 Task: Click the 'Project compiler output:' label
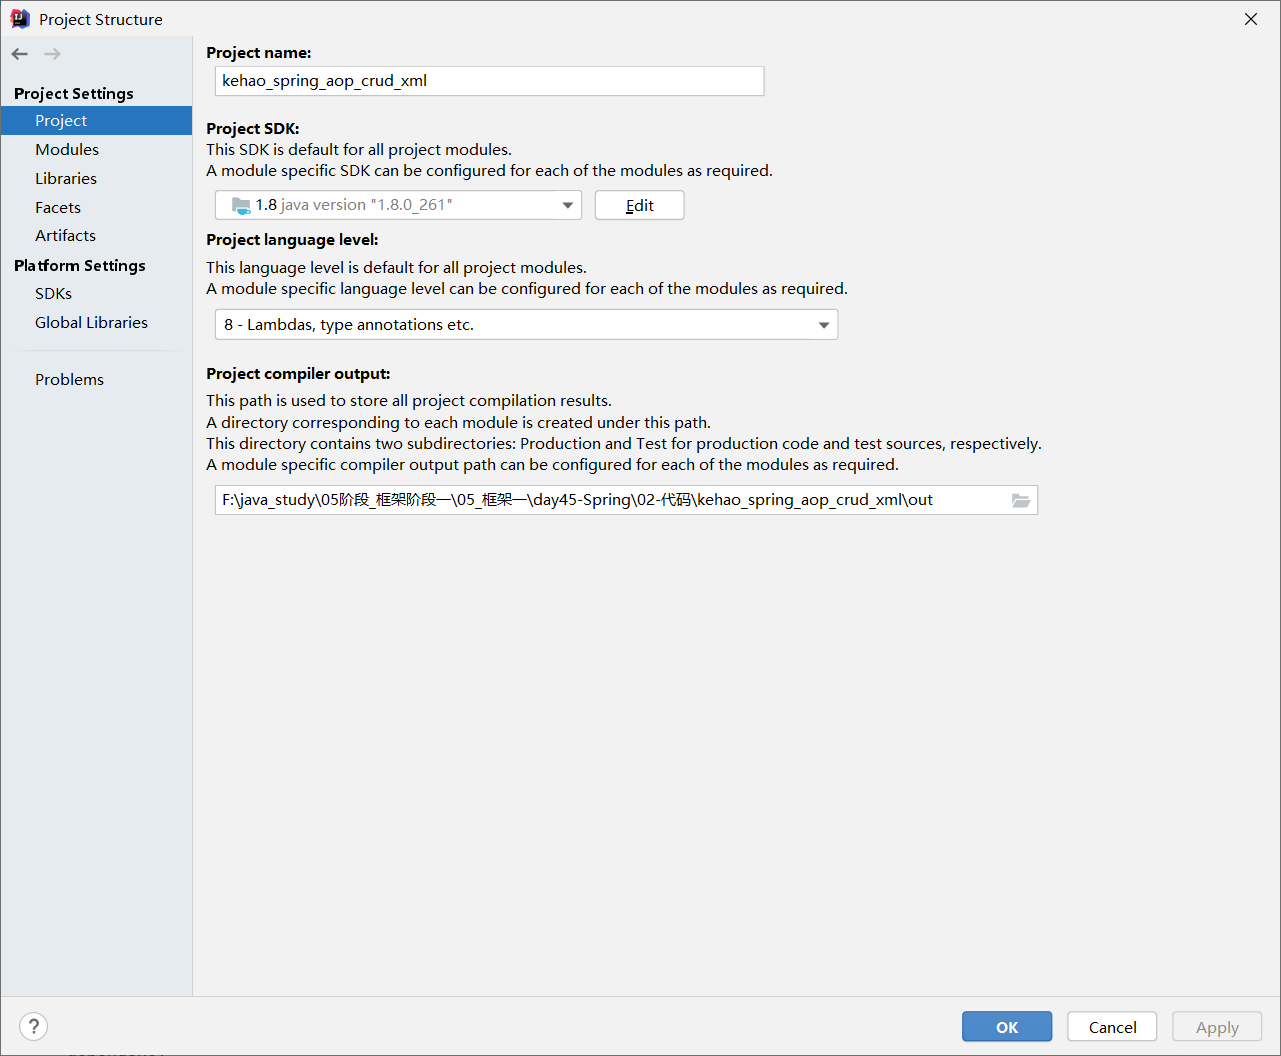[298, 373]
